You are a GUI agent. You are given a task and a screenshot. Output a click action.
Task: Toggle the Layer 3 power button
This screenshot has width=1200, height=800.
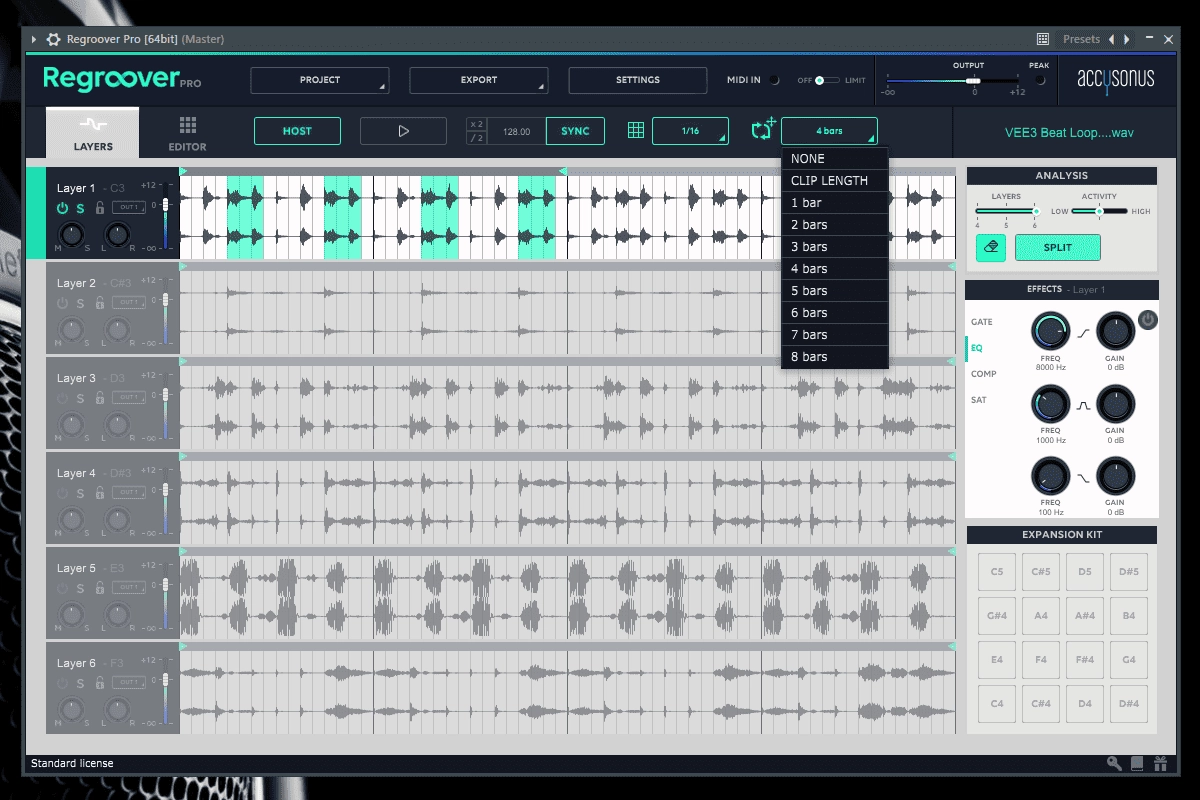pyautogui.click(x=62, y=398)
